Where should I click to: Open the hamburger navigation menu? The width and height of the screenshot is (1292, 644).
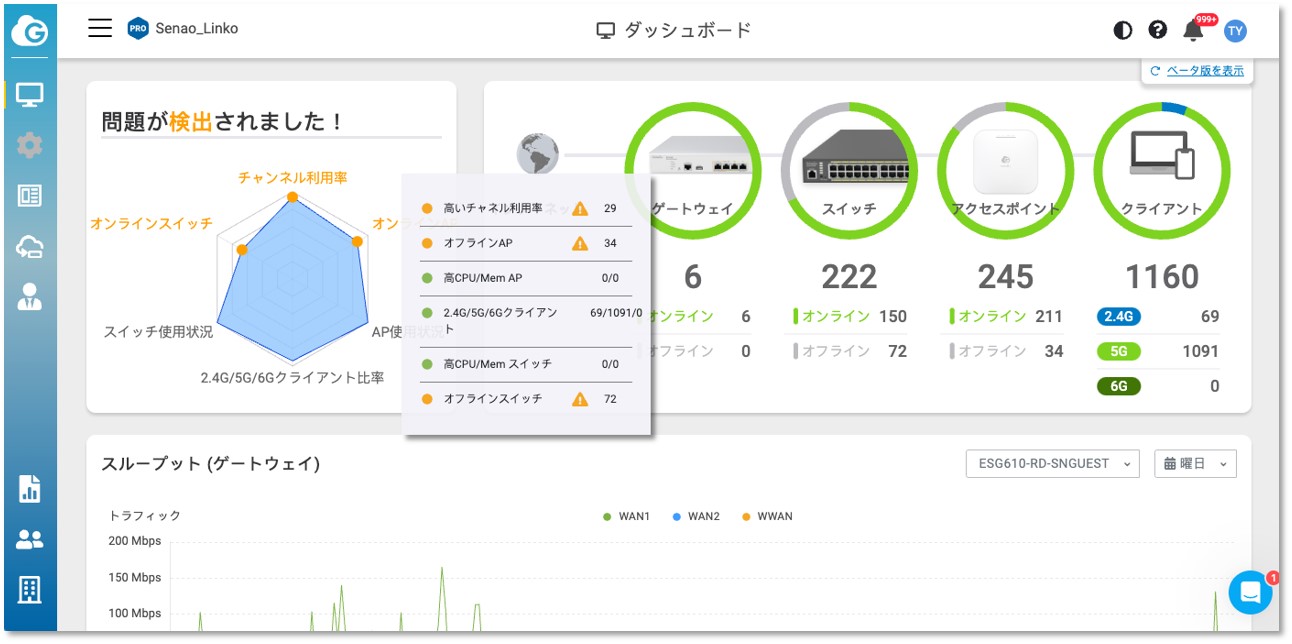(100, 28)
